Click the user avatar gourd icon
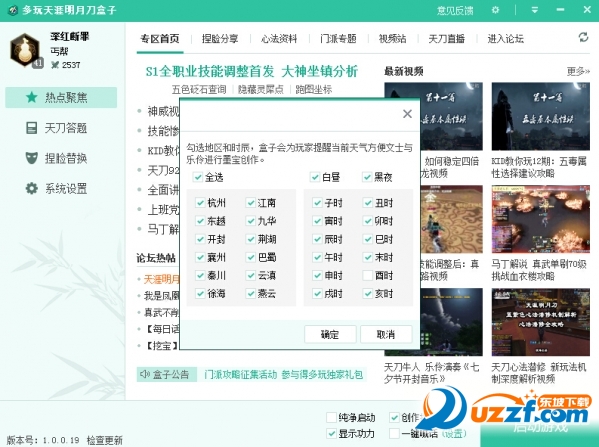This screenshot has height=447, width=599. tap(24, 50)
